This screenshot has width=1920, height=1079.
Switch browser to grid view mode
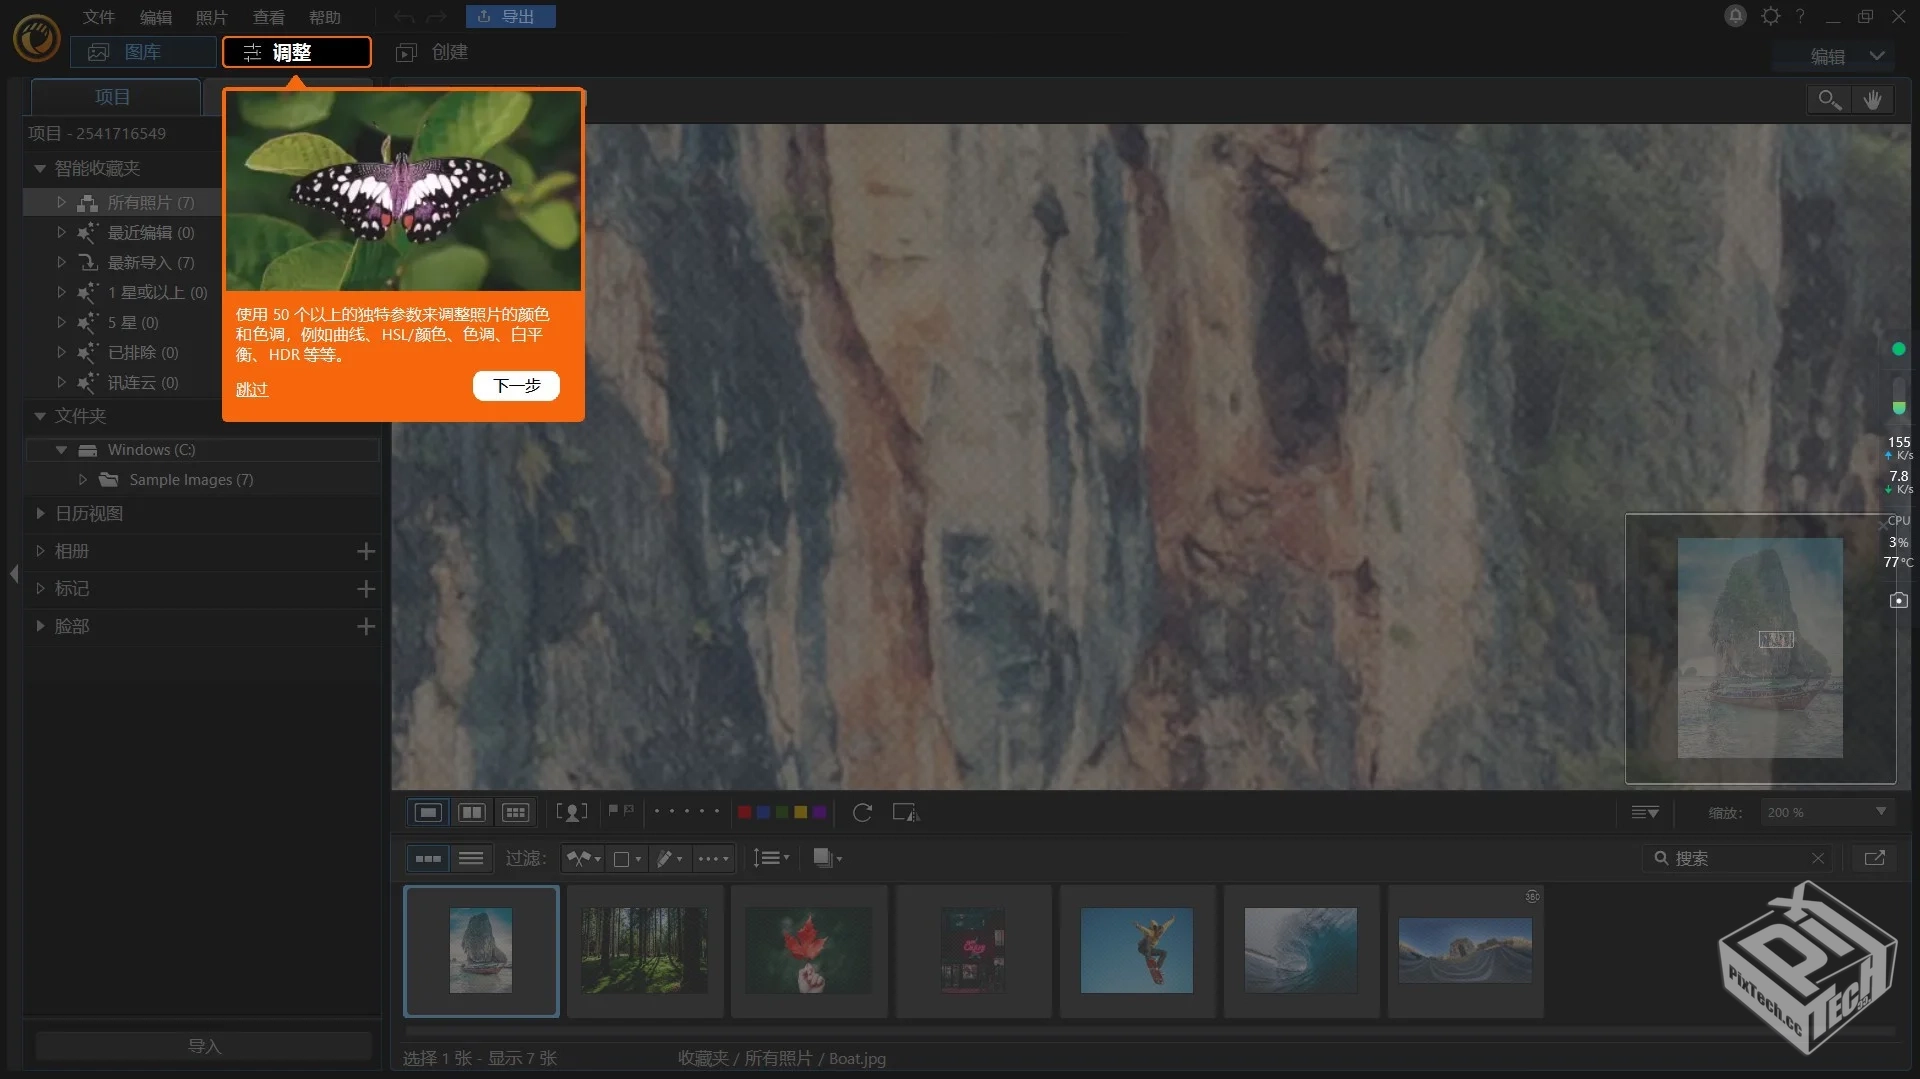click(x=515, y=812)
